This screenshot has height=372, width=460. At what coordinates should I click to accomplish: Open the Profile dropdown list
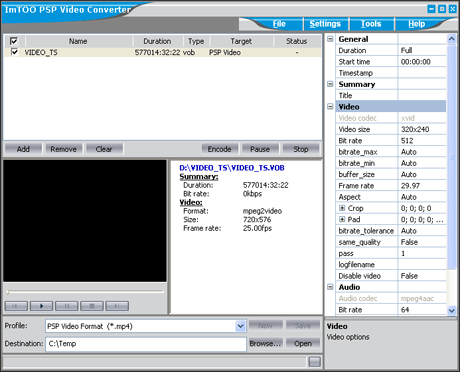click(240, 326)
